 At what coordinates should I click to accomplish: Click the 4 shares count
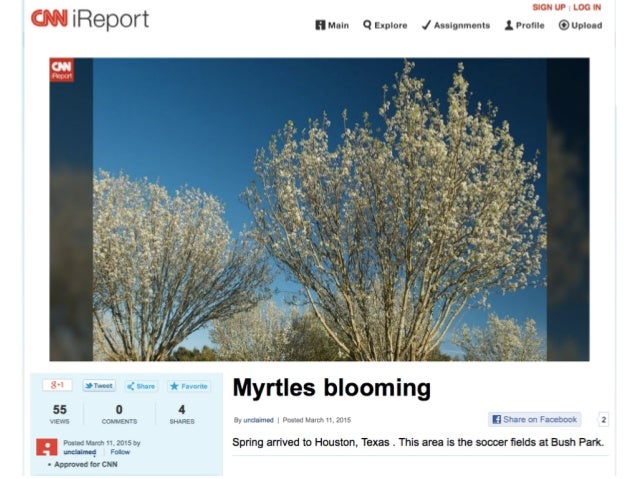[x=182, y=414]
